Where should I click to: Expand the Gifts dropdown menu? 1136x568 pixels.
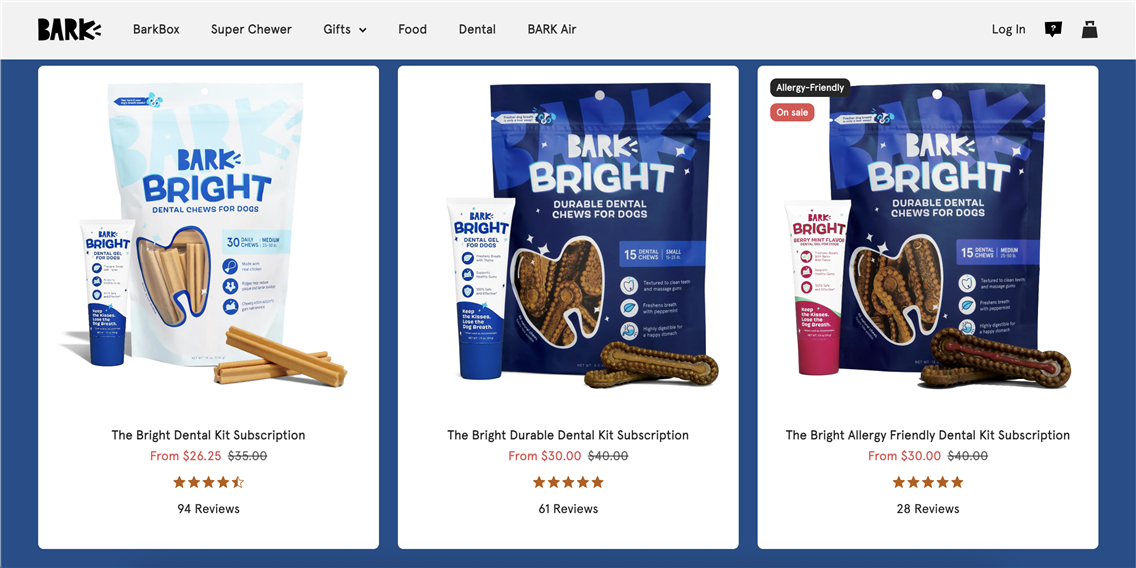[x=345, y=30]
